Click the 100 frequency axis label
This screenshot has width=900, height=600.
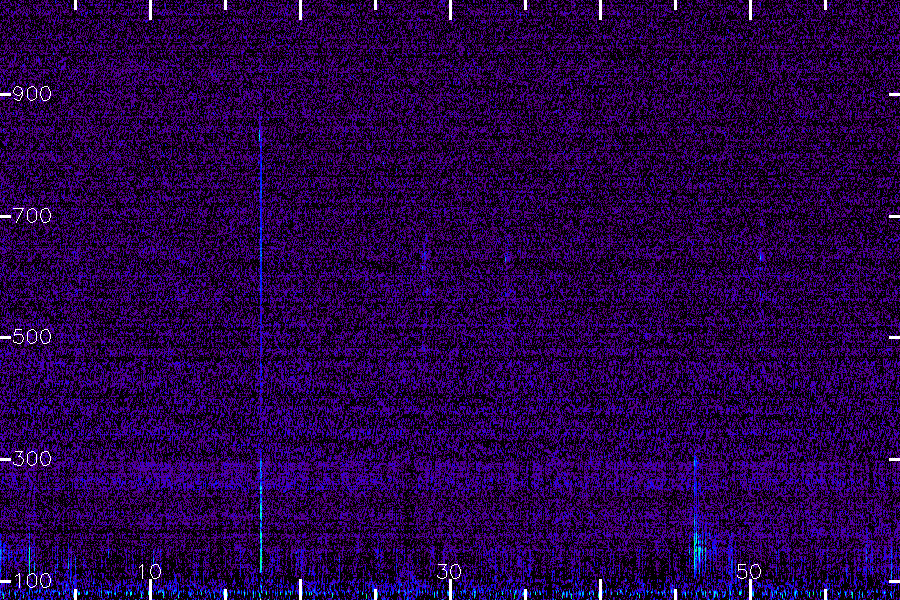[32, 580]
